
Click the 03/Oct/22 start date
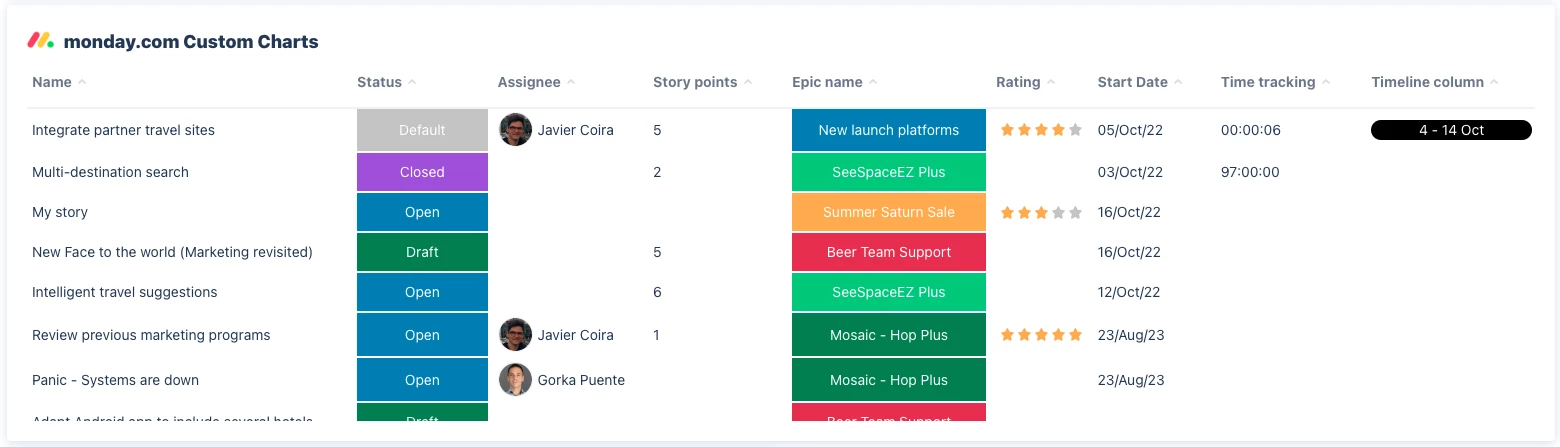click(x=1130, y=172)
